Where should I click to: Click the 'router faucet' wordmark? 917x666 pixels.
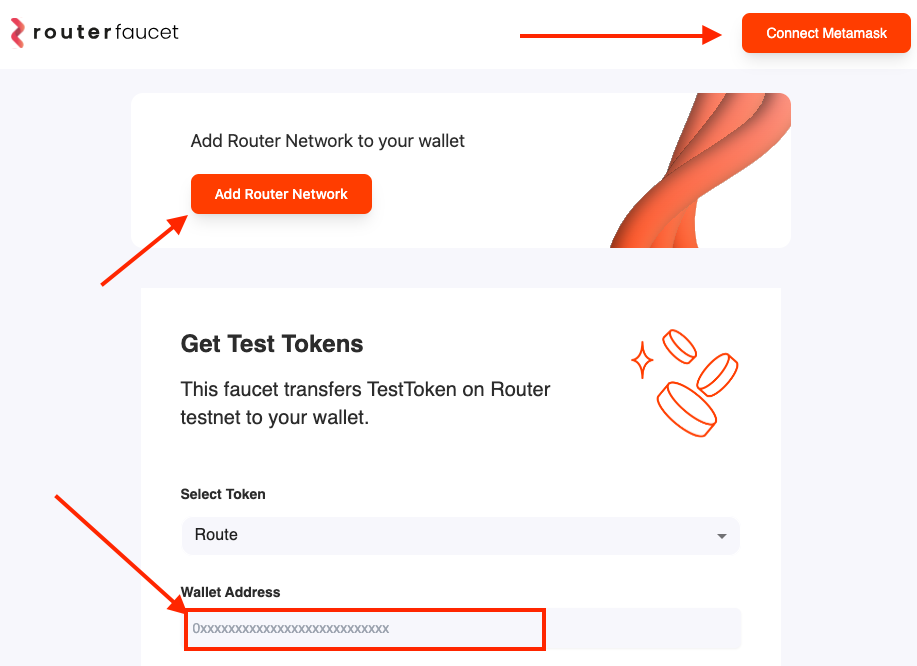click(105, 32)
